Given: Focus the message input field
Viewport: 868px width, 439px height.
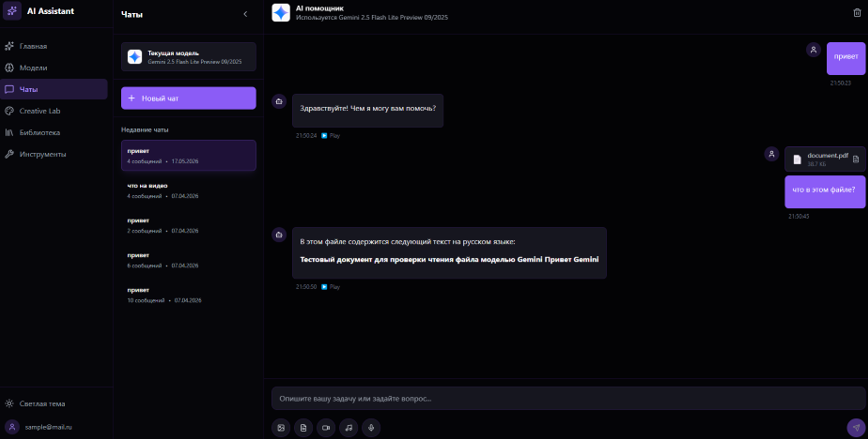Looking at the screenshot, I should 569,398.
